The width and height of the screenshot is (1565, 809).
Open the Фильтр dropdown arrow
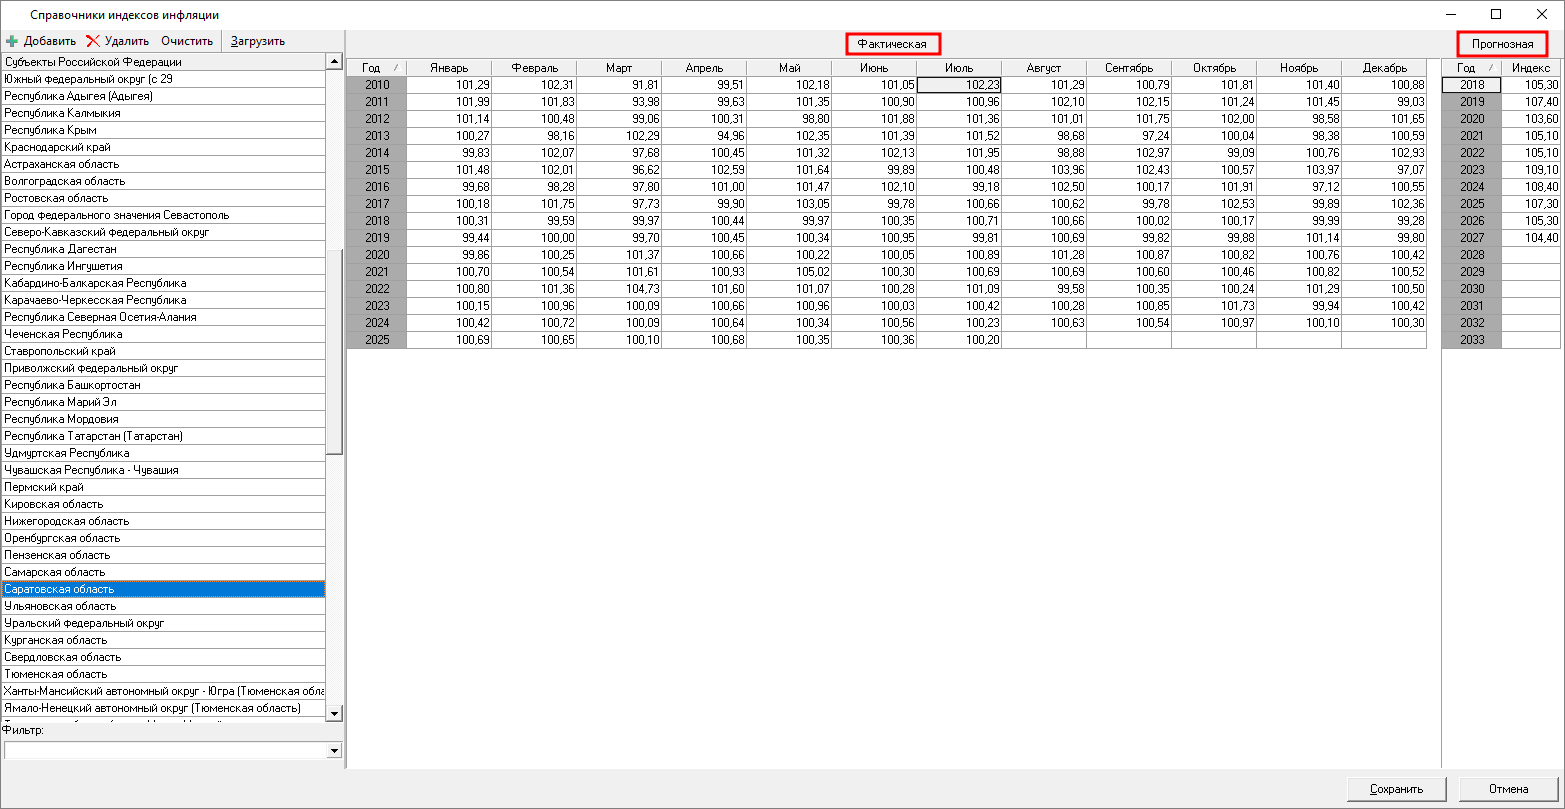click(334, 750)
